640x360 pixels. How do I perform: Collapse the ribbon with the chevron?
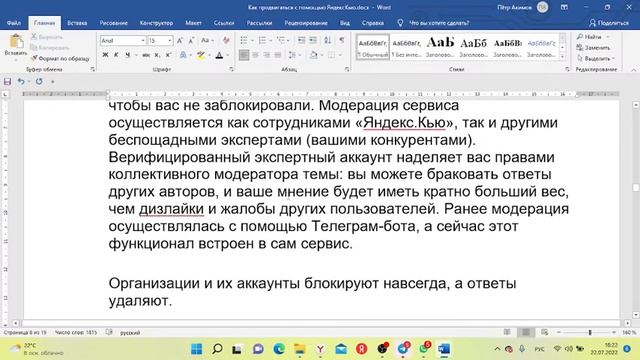tap(633, 70)
